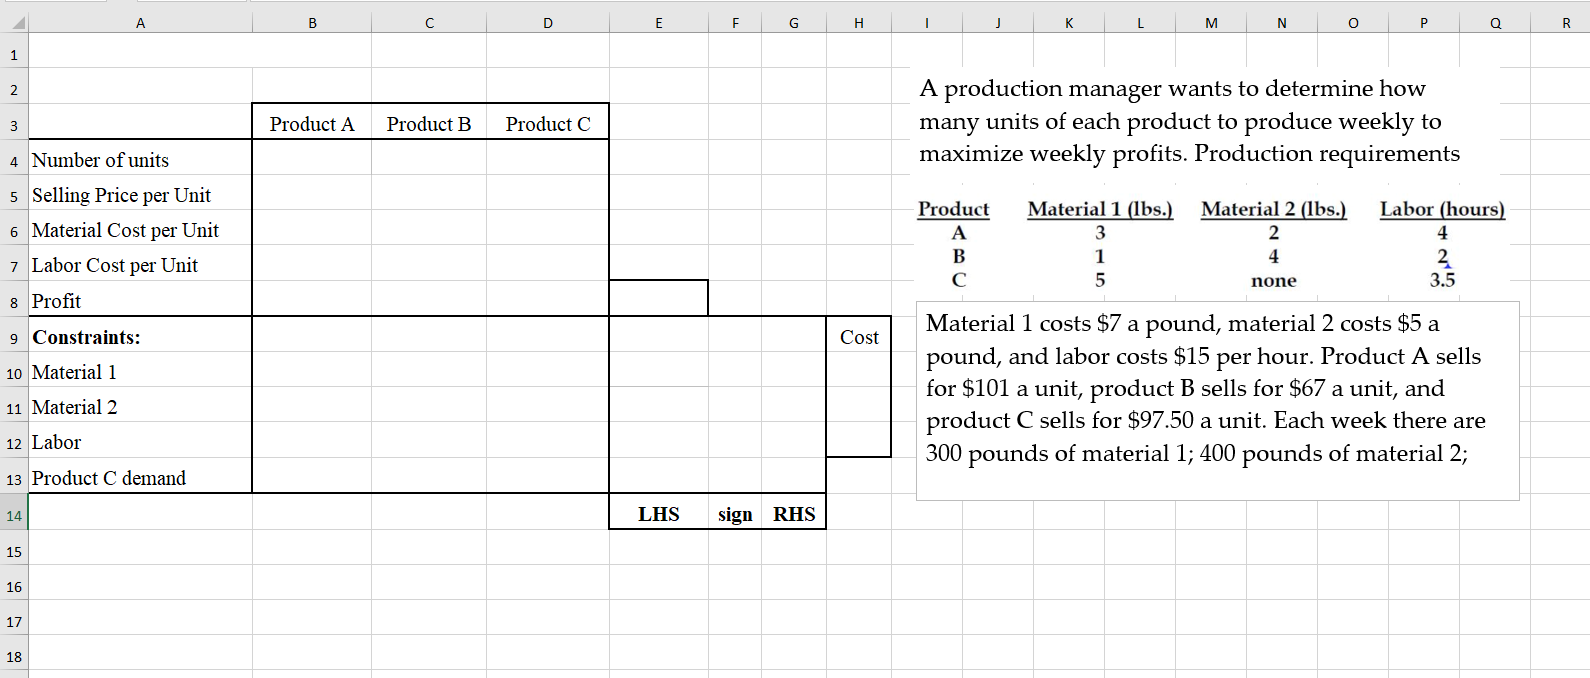Select row 18 header

pyautogui.click(x=14, y=656)
